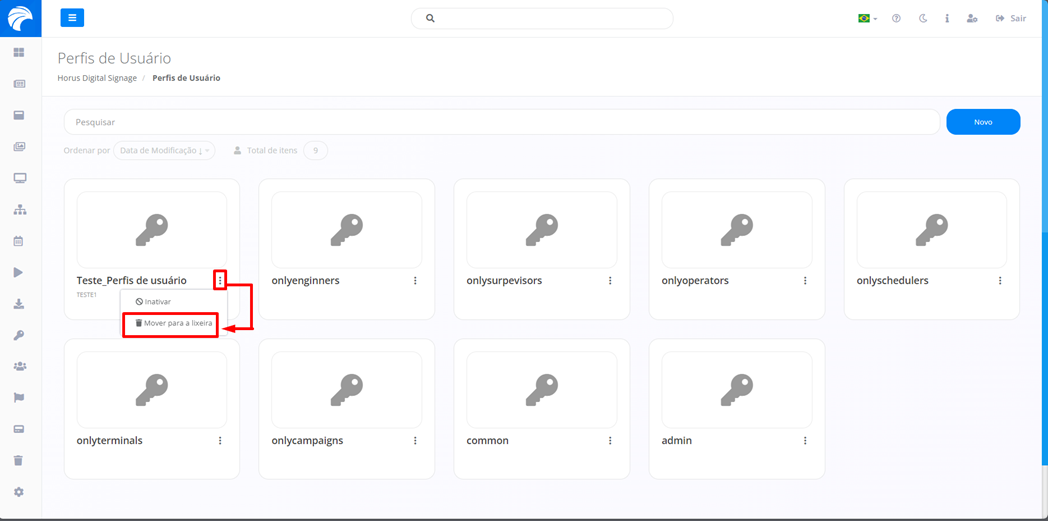Open options menu for onlyenginners
This screenshot has width=1048, height=521.
coord(415,281)
